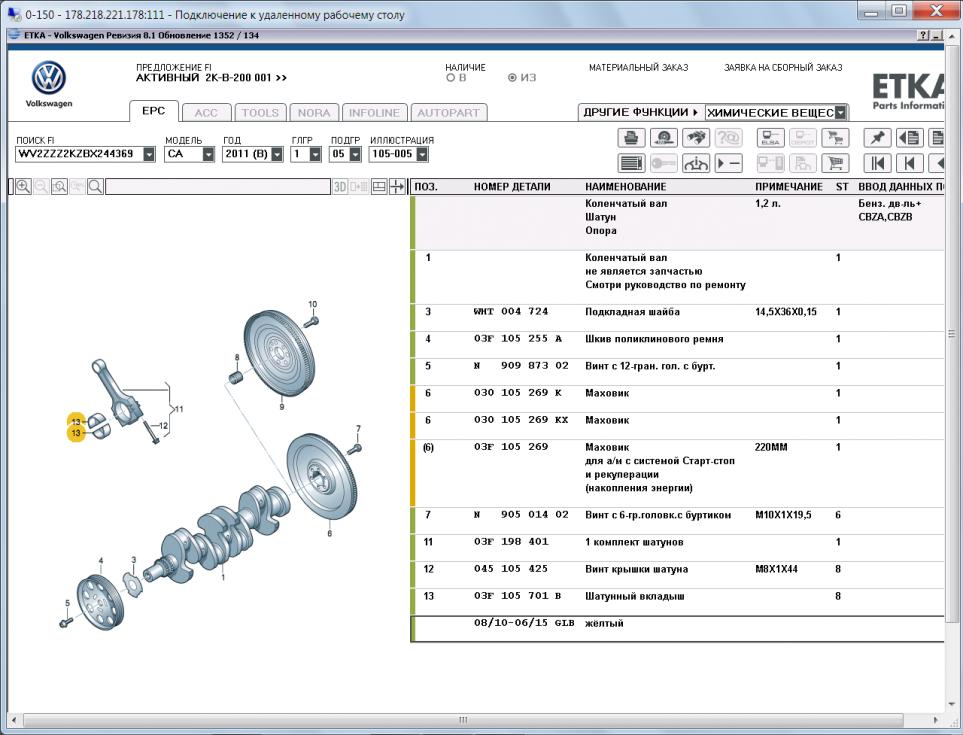963x735 pixels.
Task: Click the ПРИМЕЧАНИЕ column header
Action: tap(789, 187)
